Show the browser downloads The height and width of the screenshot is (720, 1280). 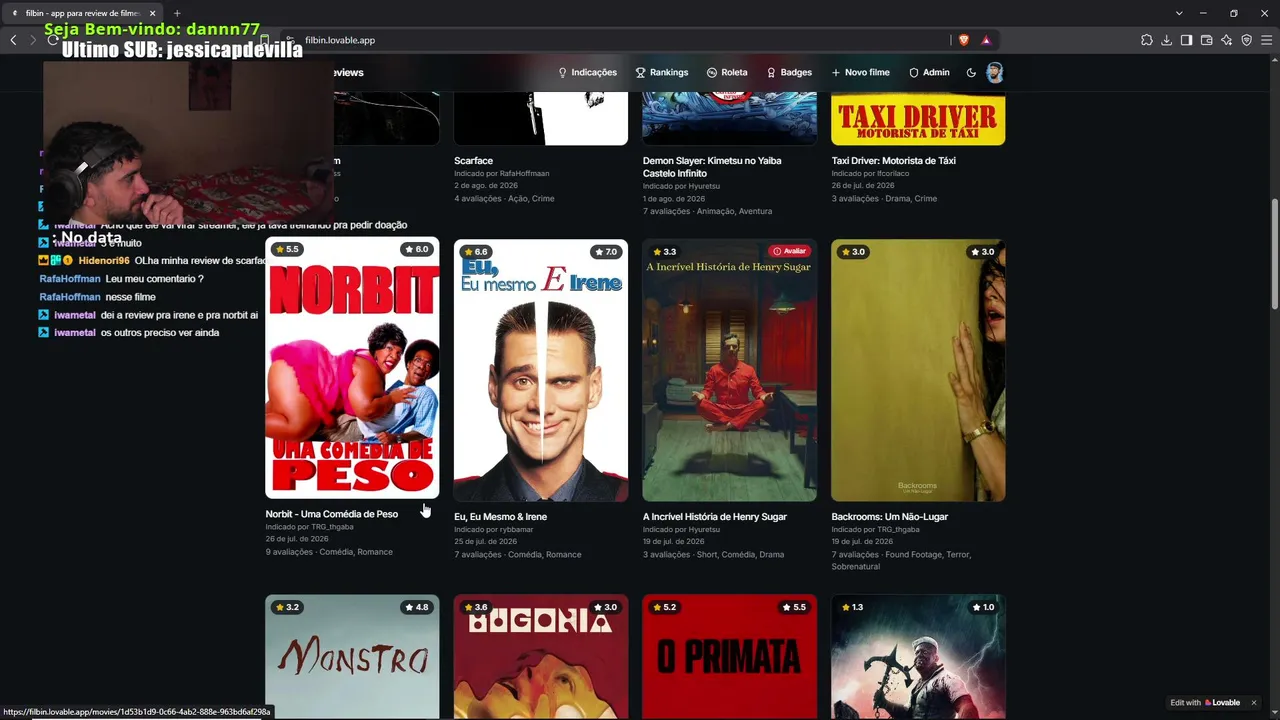[1167, 40]
